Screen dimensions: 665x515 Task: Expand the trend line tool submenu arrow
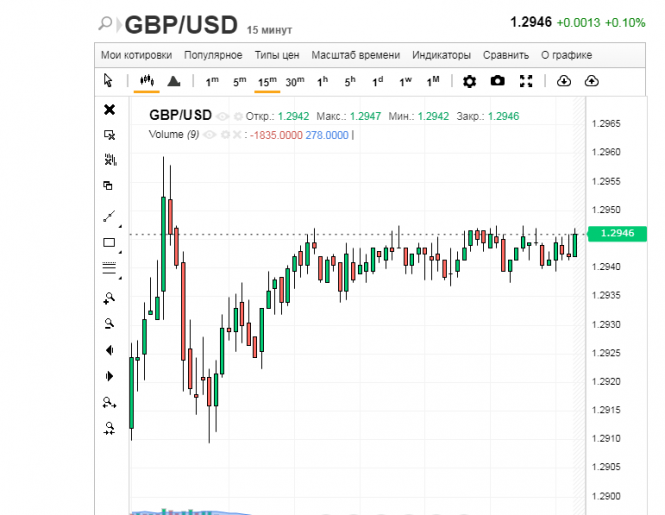click(x=120, y=227)
